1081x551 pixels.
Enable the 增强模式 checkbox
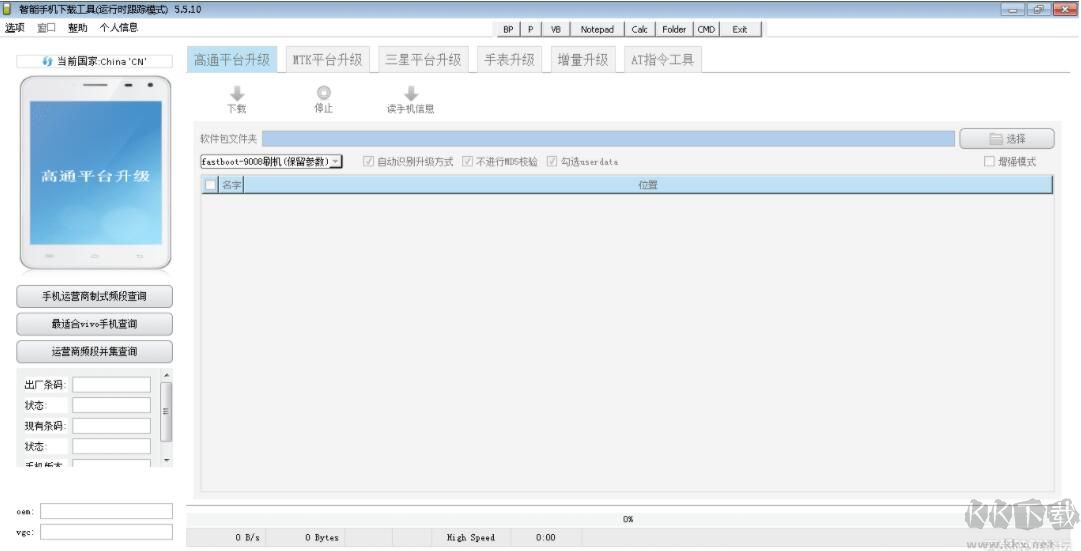989,161
